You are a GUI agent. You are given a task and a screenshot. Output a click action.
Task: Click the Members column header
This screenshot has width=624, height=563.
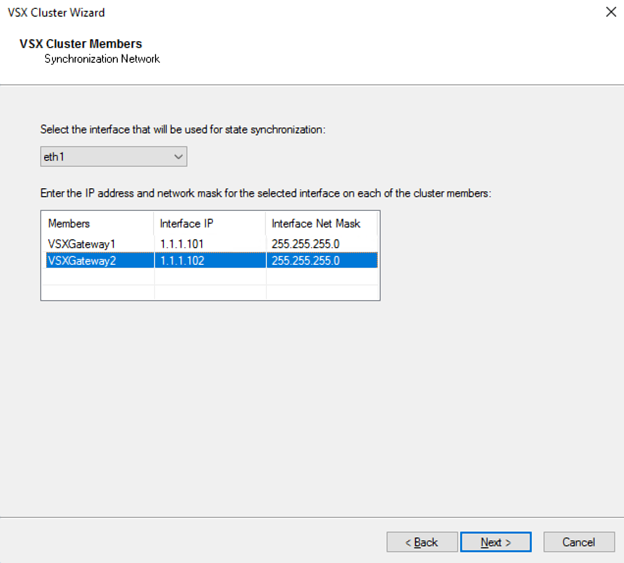click(x=99, y=224)
